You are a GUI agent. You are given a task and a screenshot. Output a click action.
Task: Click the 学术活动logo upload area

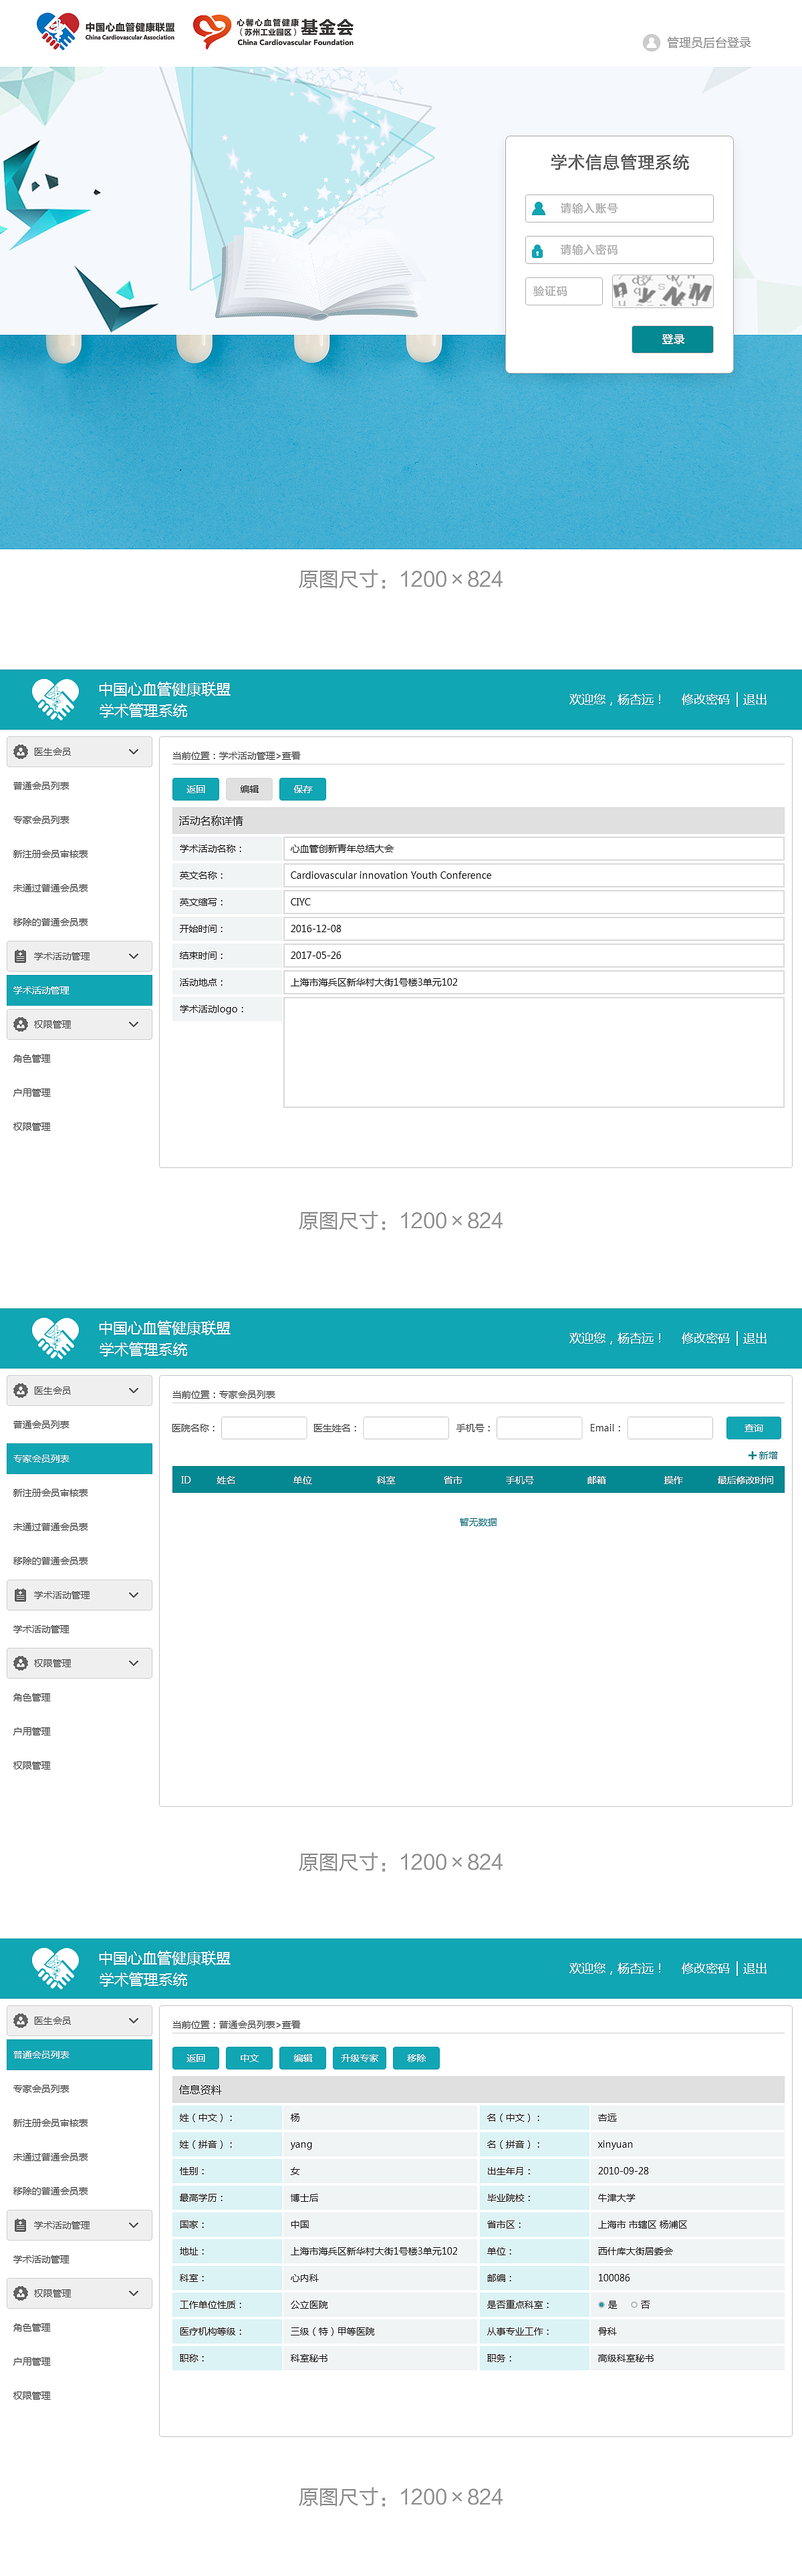pos(534,1053)
